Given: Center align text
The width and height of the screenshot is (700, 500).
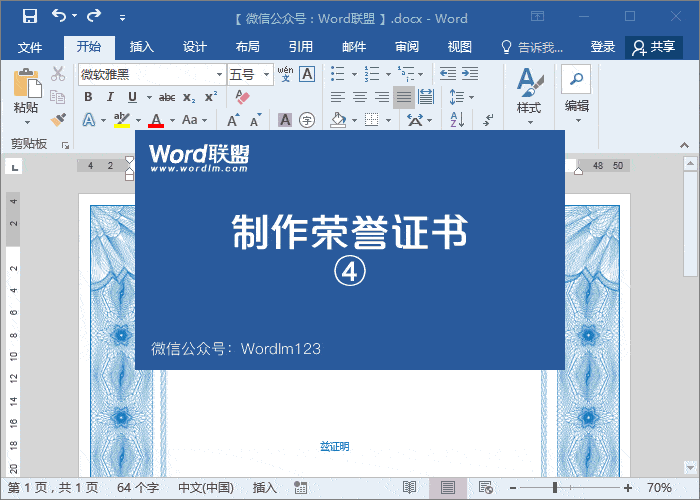Looking at the screenshot, I should [x=360, y=97].
